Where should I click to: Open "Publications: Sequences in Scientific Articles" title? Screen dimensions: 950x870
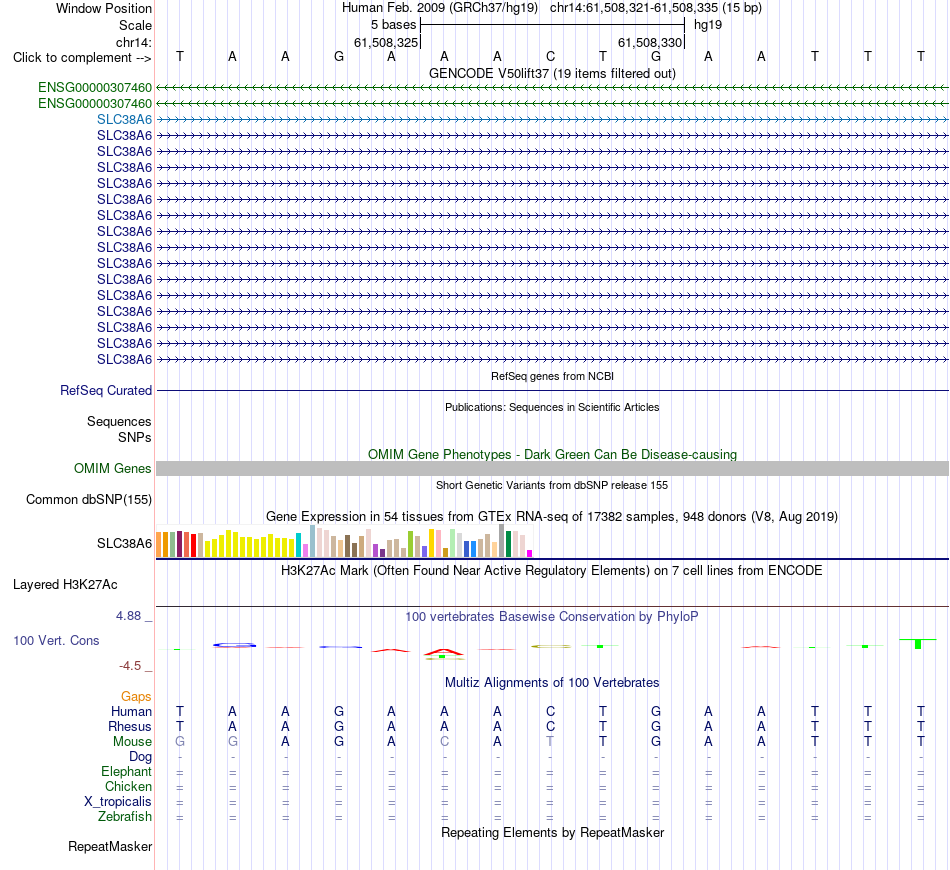click(552, 407)
